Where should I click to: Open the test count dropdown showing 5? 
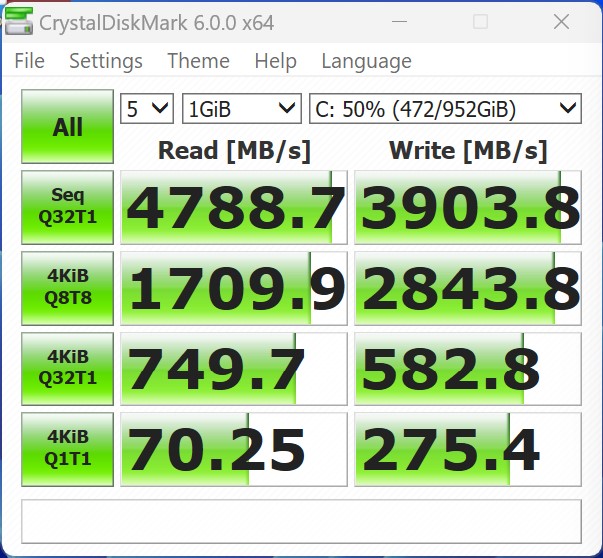[x=147, y=109]
